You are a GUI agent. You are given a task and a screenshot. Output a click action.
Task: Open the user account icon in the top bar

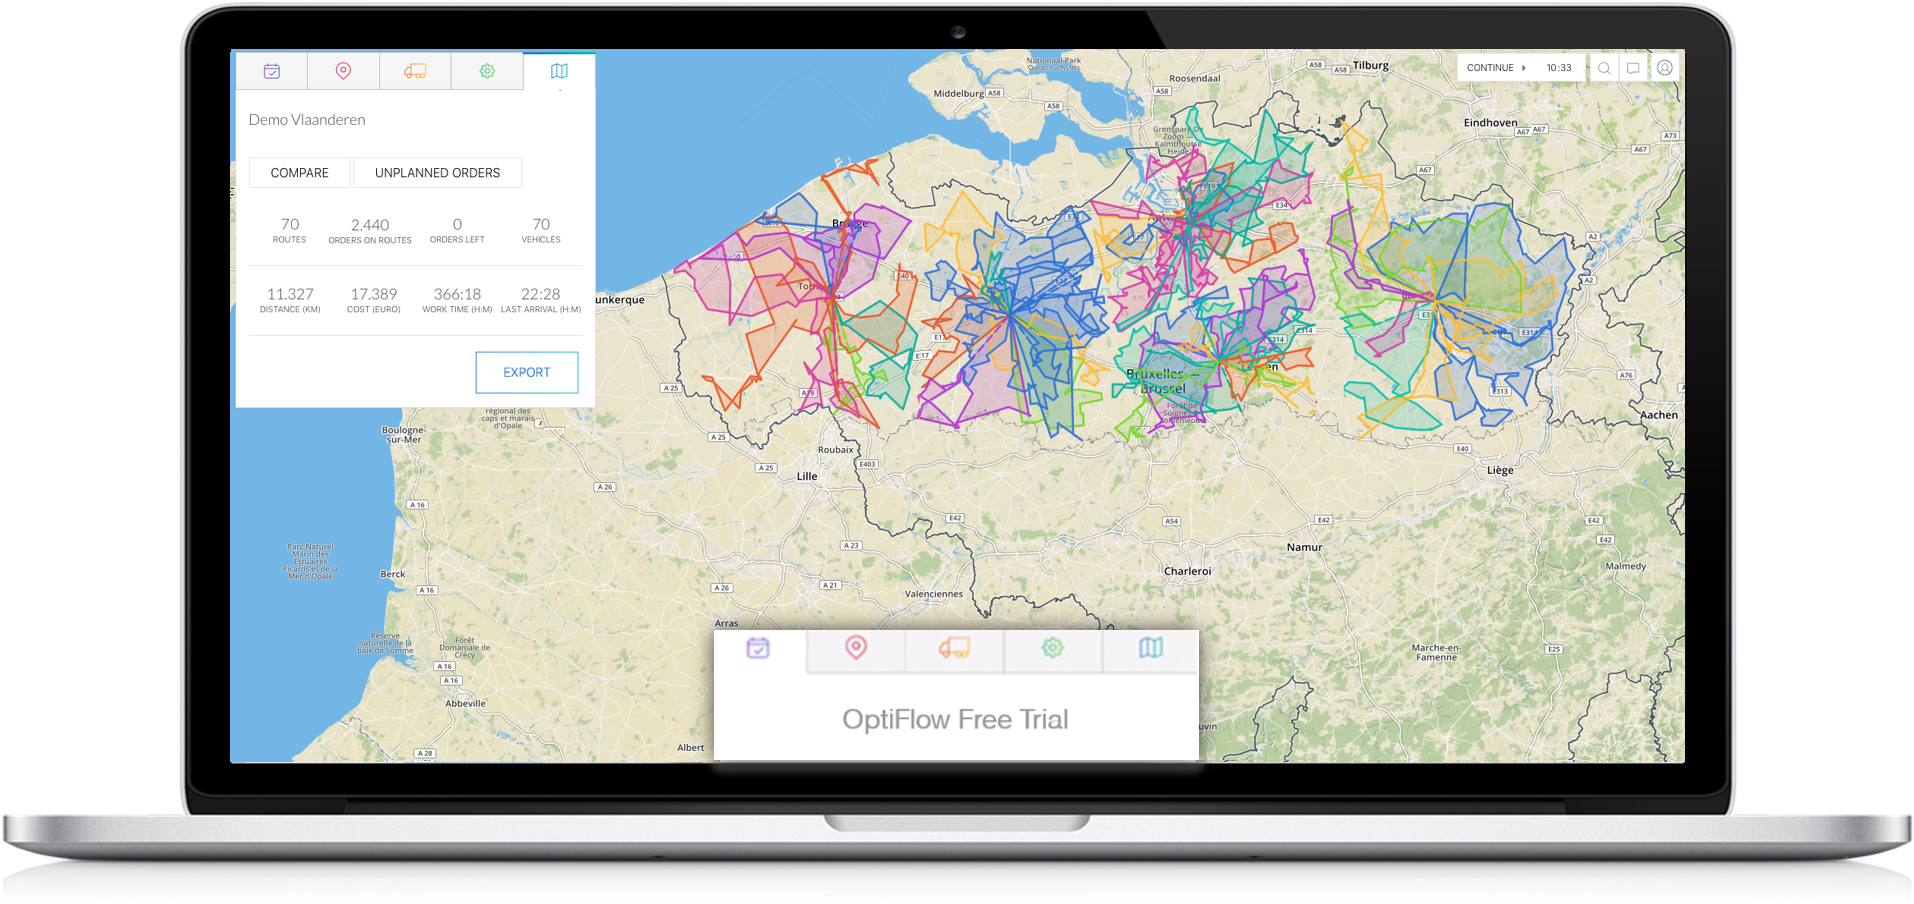(x=1665, y=68)
